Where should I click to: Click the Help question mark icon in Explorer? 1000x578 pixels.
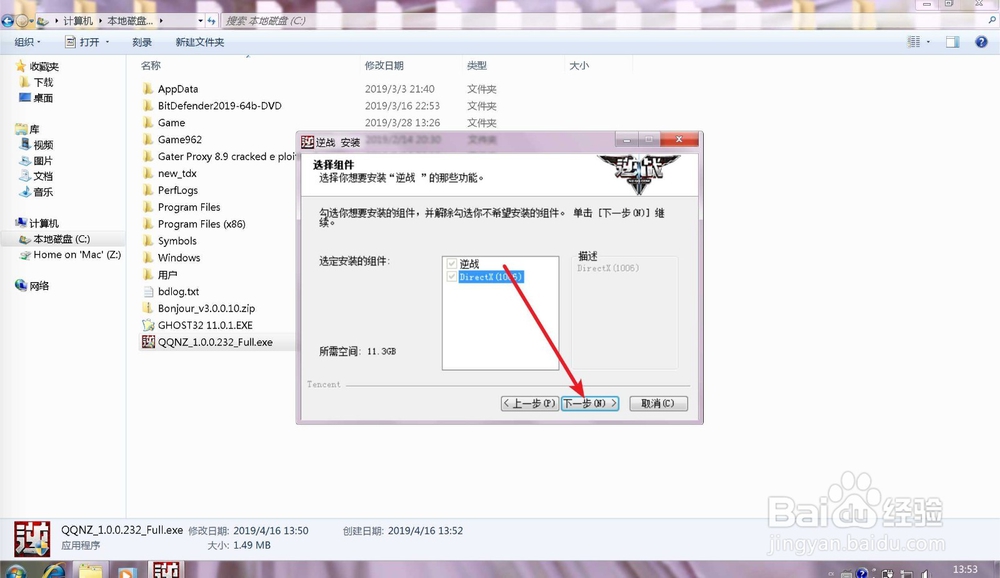click(981, 41)
